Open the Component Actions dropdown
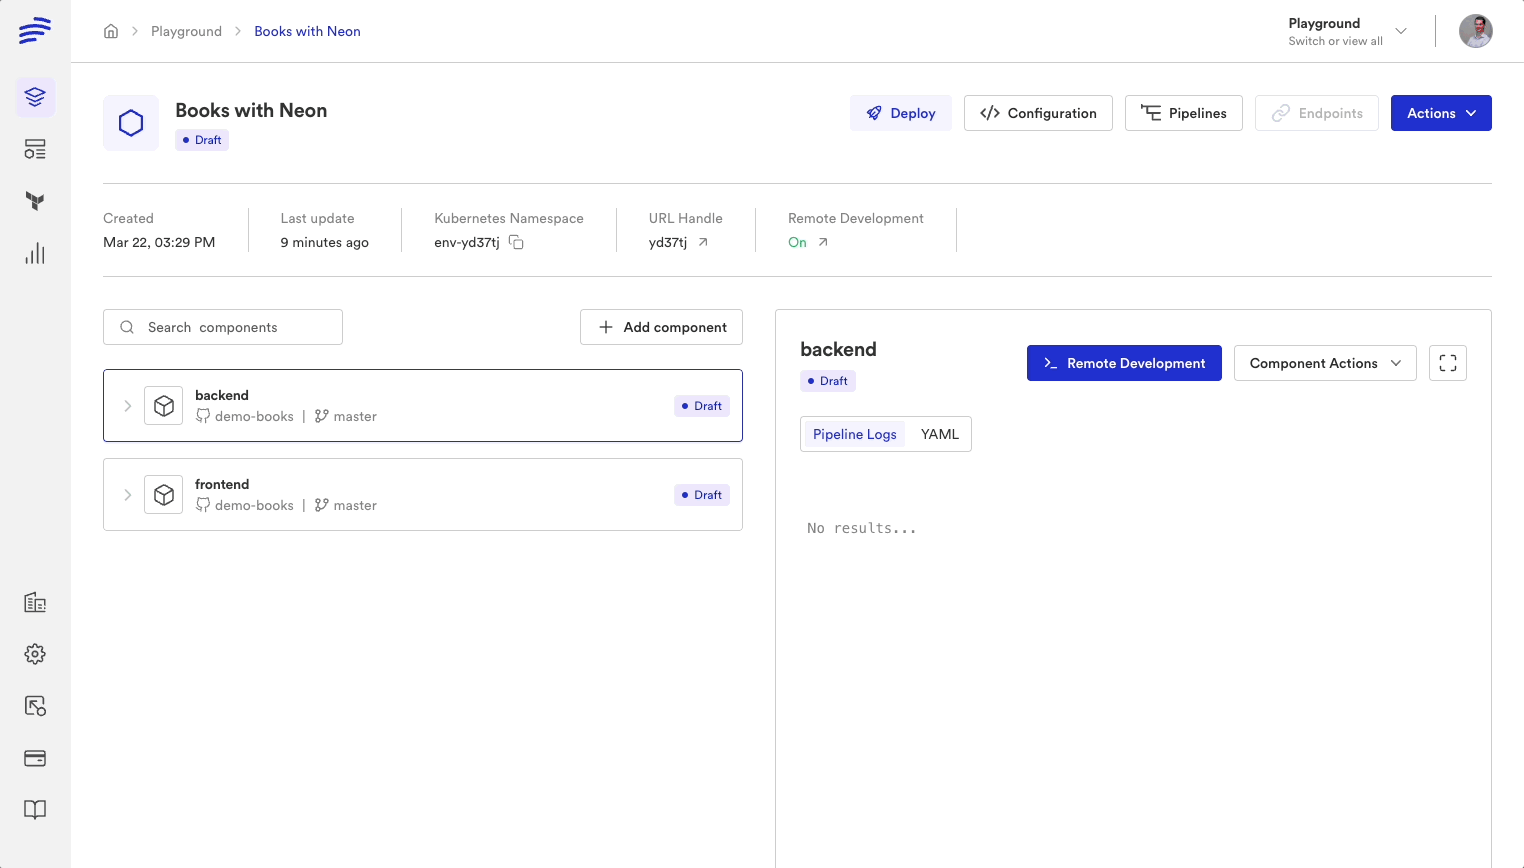The image size is (1524, 868). pos(1324,363)
